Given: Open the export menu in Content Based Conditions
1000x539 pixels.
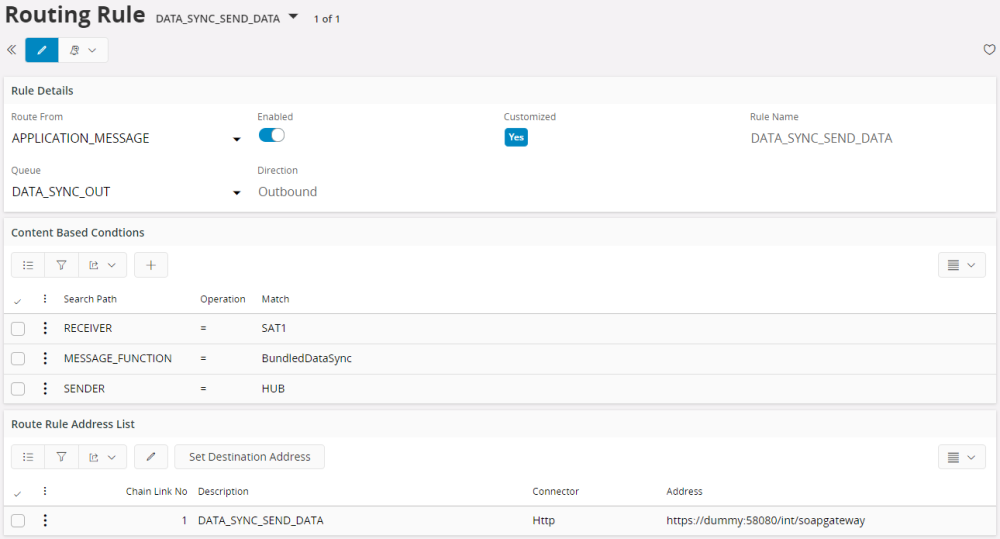Looking at the screenshot, I should coord(102,265).
